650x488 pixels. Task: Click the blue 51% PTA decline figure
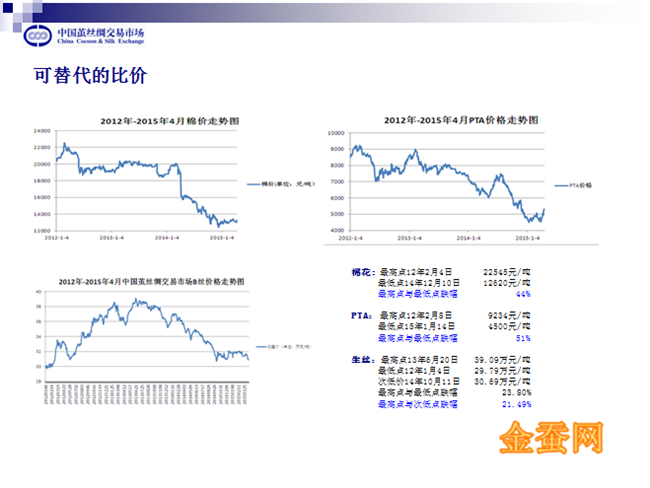[522, 338]
